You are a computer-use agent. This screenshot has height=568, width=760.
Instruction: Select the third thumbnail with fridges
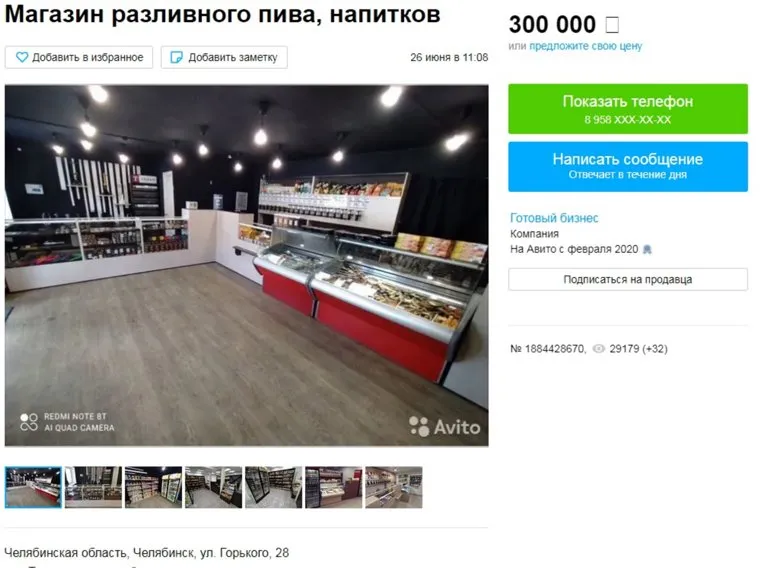[x=154, y=487]
